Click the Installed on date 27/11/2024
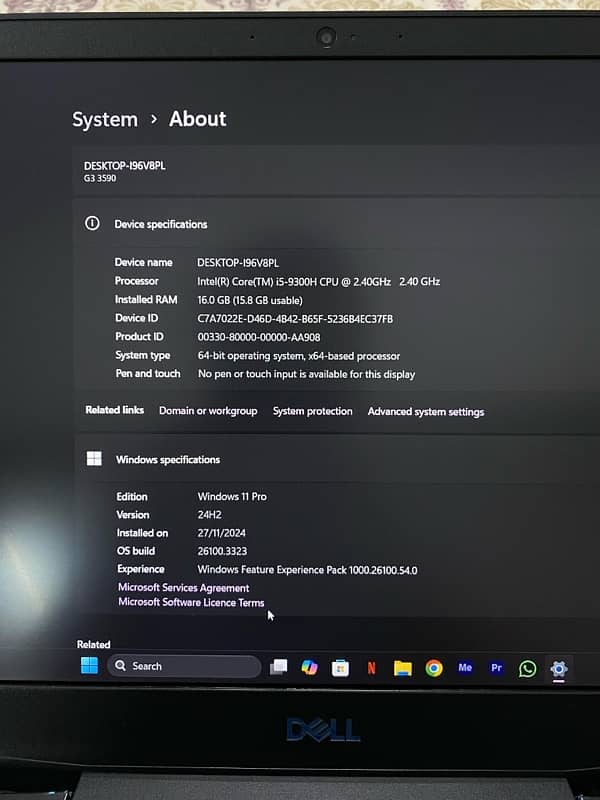Viewport: 600px width, 800px height. tap(221, 533)
